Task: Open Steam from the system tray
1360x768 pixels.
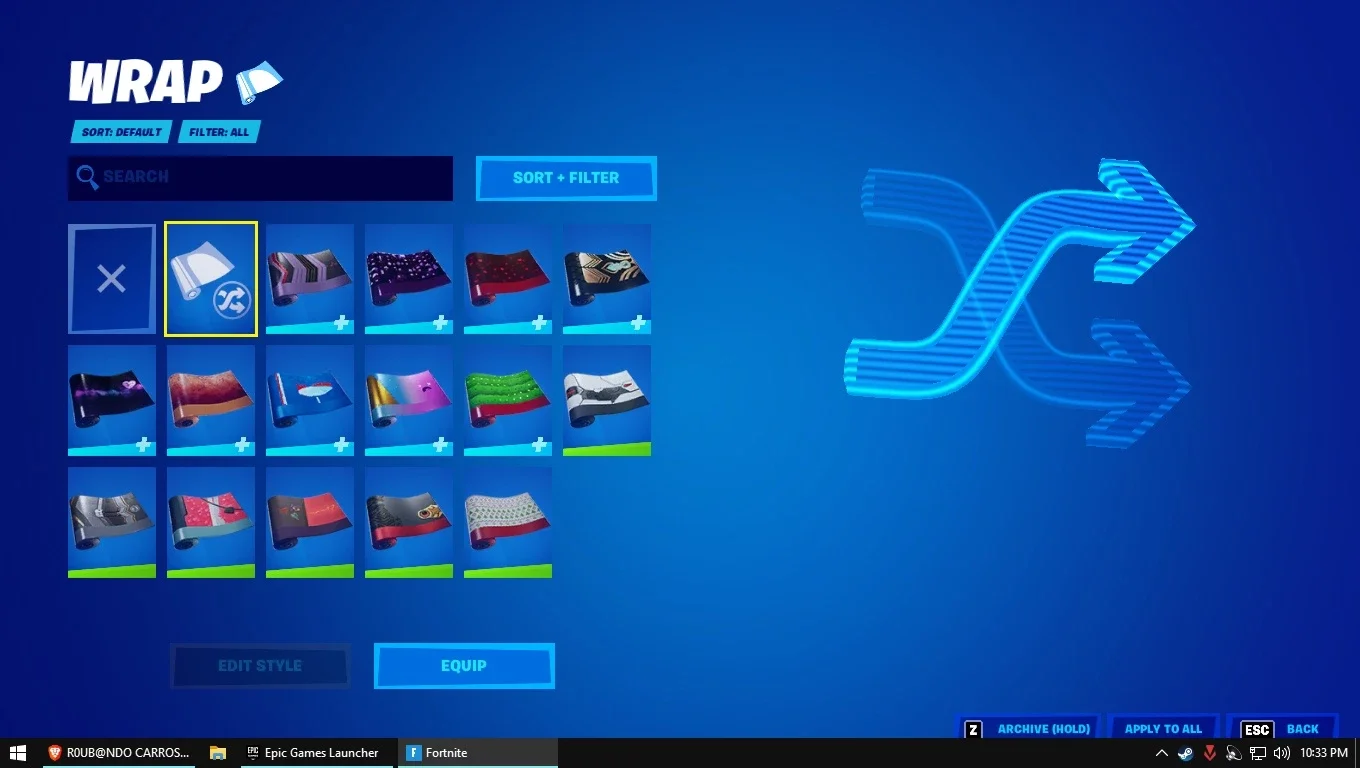Action: pos(1185,753)
